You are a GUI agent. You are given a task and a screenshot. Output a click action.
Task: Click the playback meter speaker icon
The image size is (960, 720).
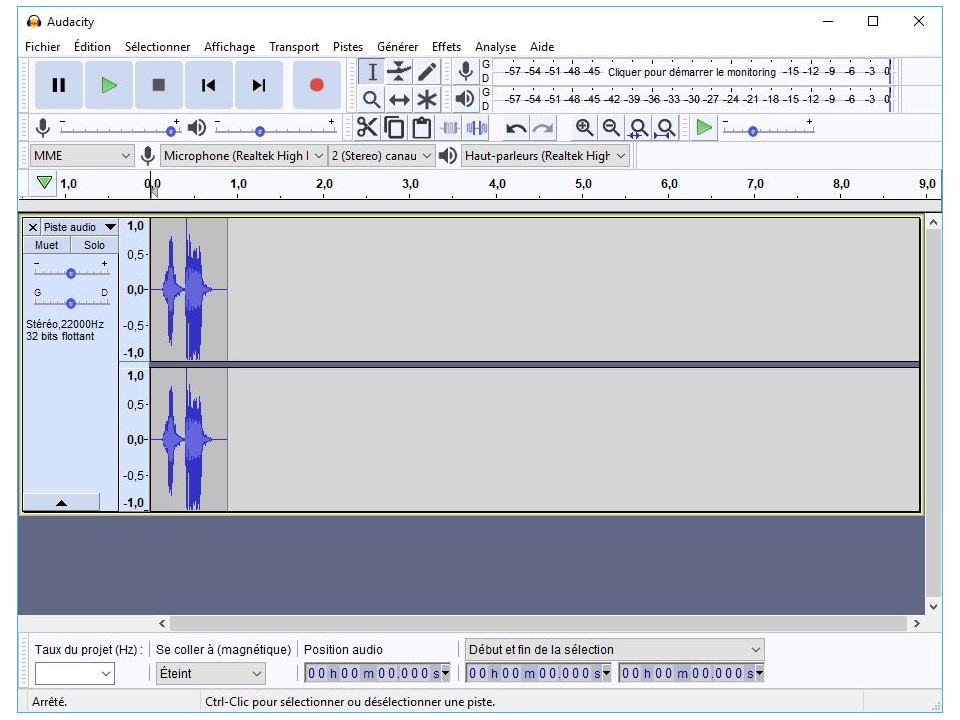point(465,99)
